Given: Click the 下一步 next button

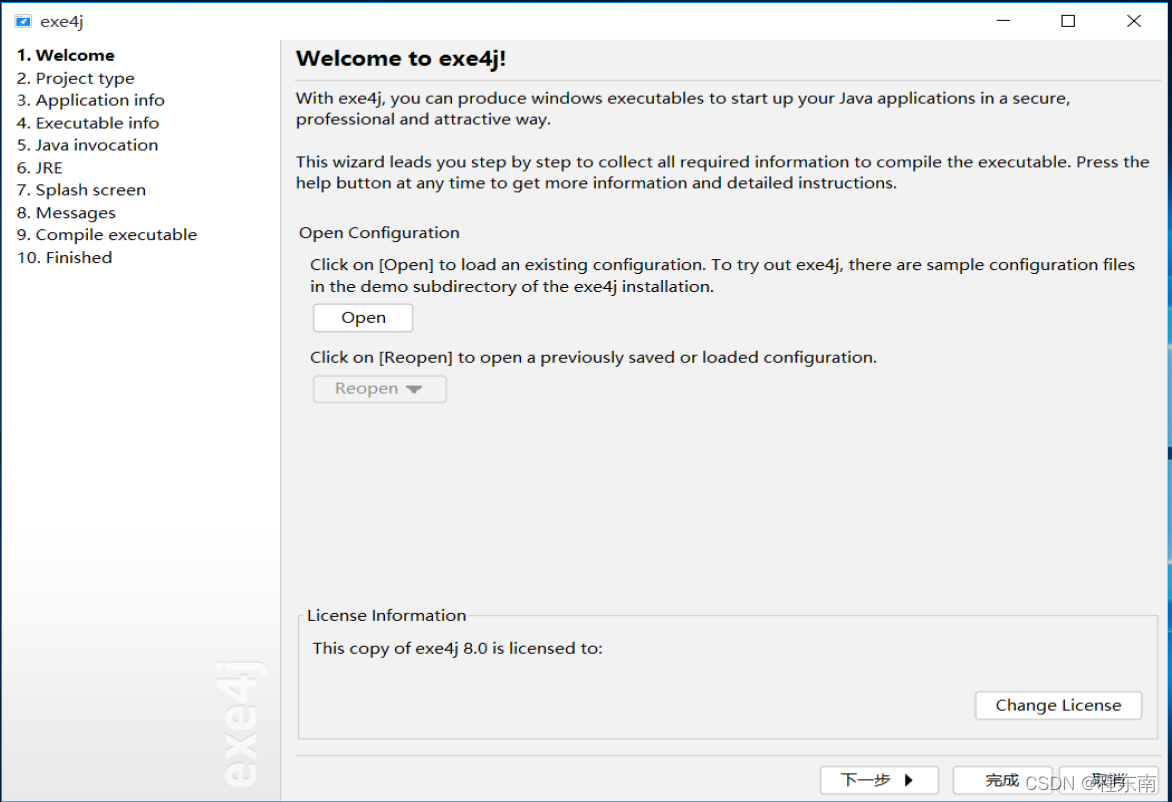Looking at the screenshot, I should coord(879,780).
